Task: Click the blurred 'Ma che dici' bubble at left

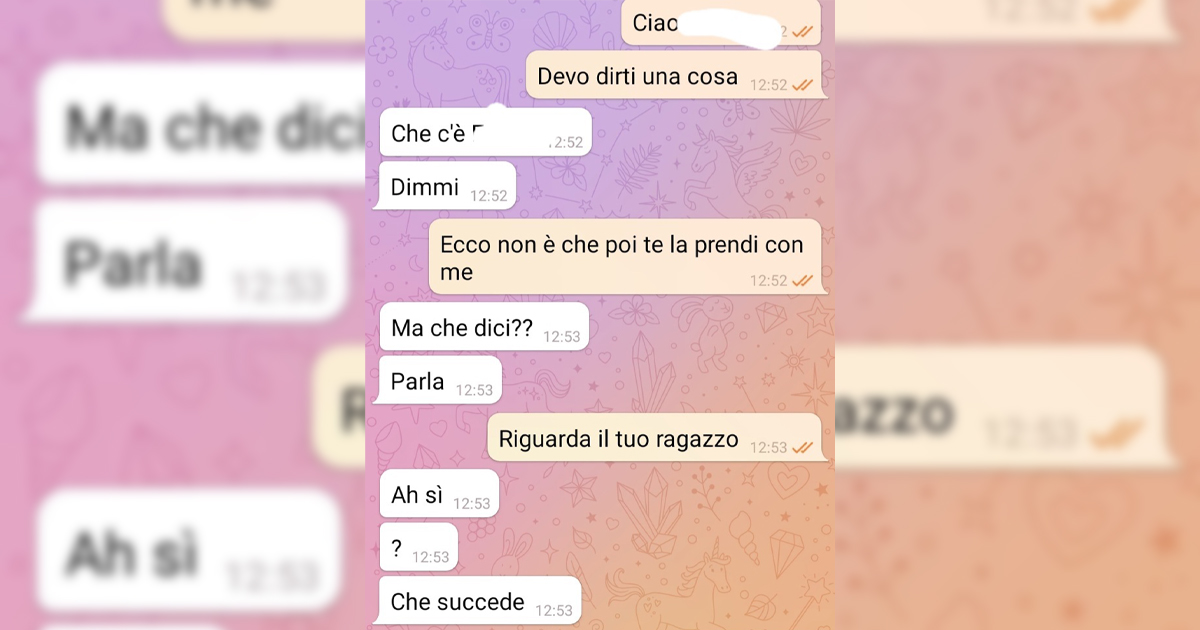Action: (200, 125)
